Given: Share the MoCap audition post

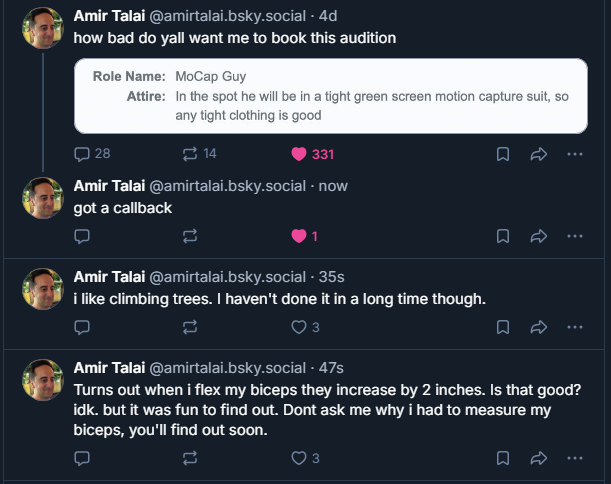Looking at the screenshot, I should click(x=538, y=154).
